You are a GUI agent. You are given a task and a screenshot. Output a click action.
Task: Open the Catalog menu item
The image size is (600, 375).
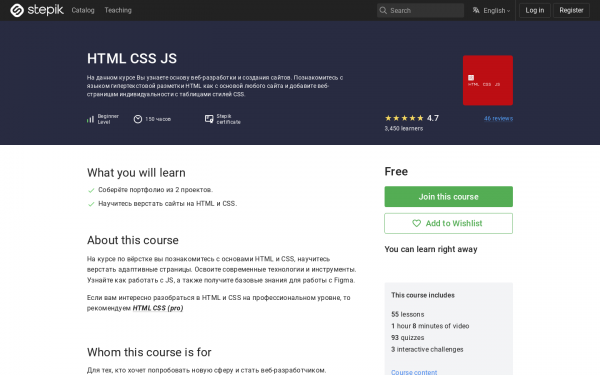(x=83, y=10)
